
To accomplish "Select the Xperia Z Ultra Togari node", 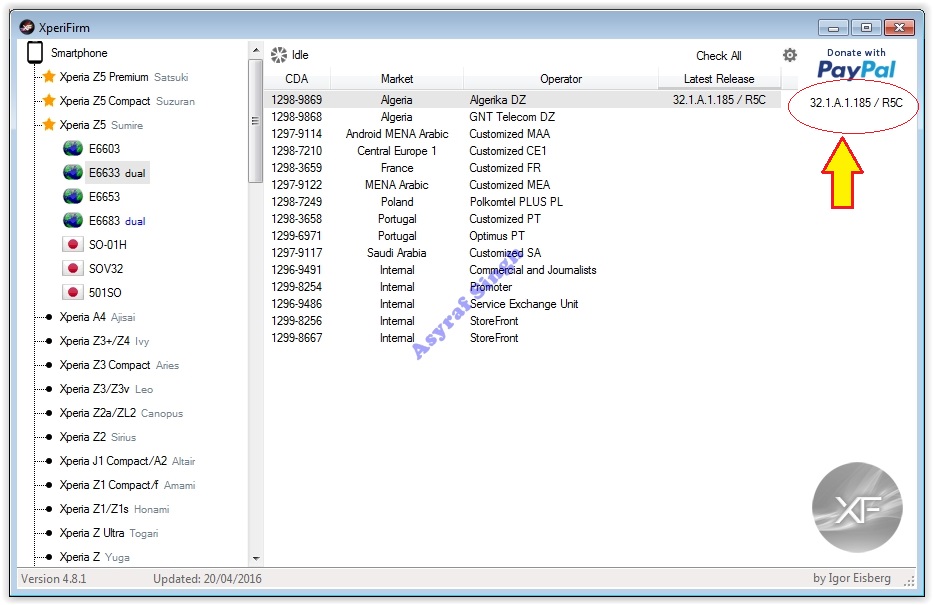I will [x=109, y=532].
